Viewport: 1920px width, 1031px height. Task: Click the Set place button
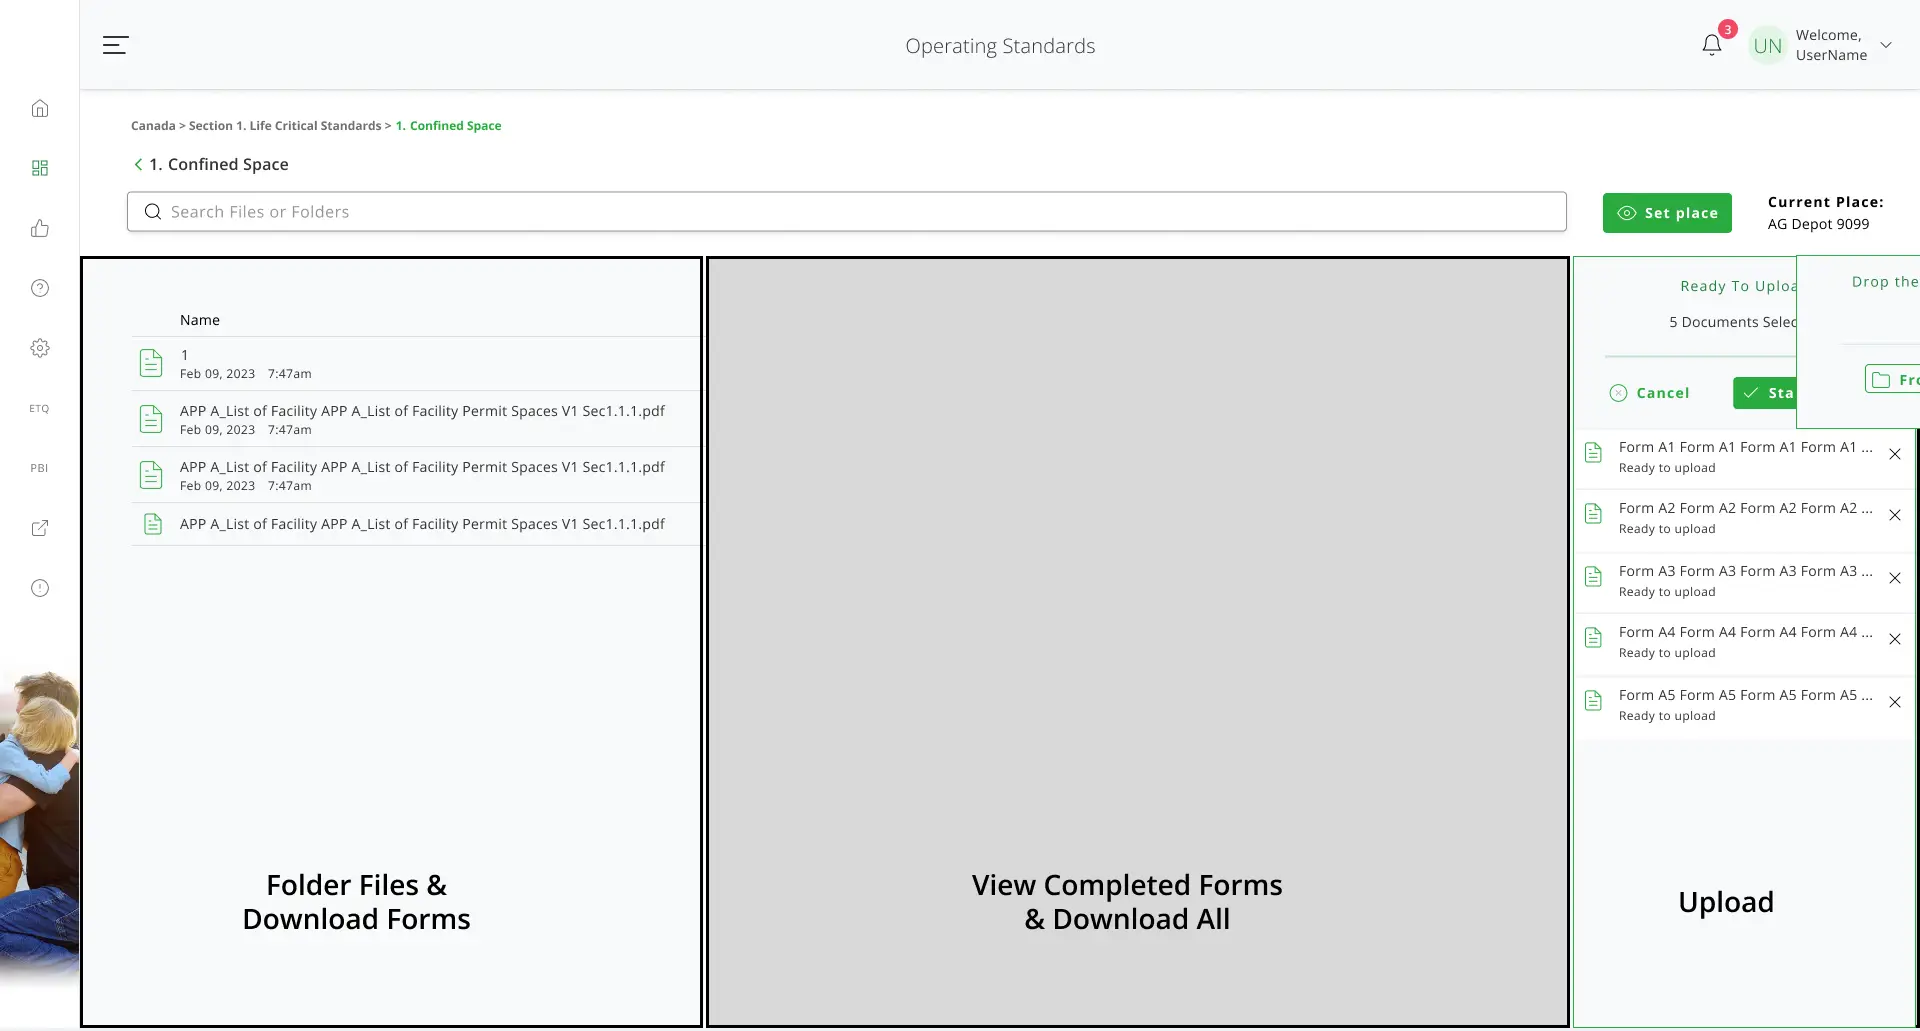(x=1666, y=213)
